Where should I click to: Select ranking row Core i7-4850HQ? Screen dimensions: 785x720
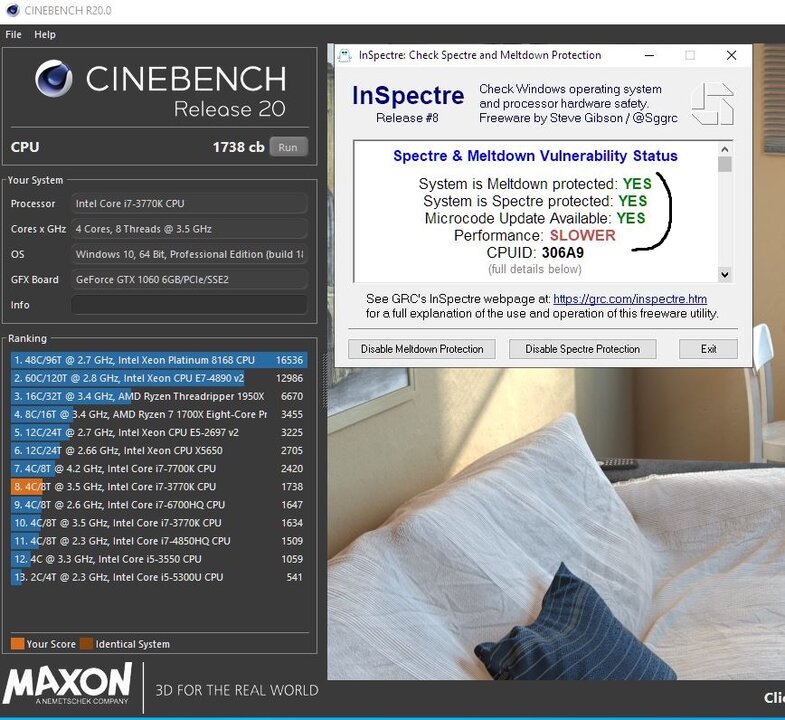159,541
